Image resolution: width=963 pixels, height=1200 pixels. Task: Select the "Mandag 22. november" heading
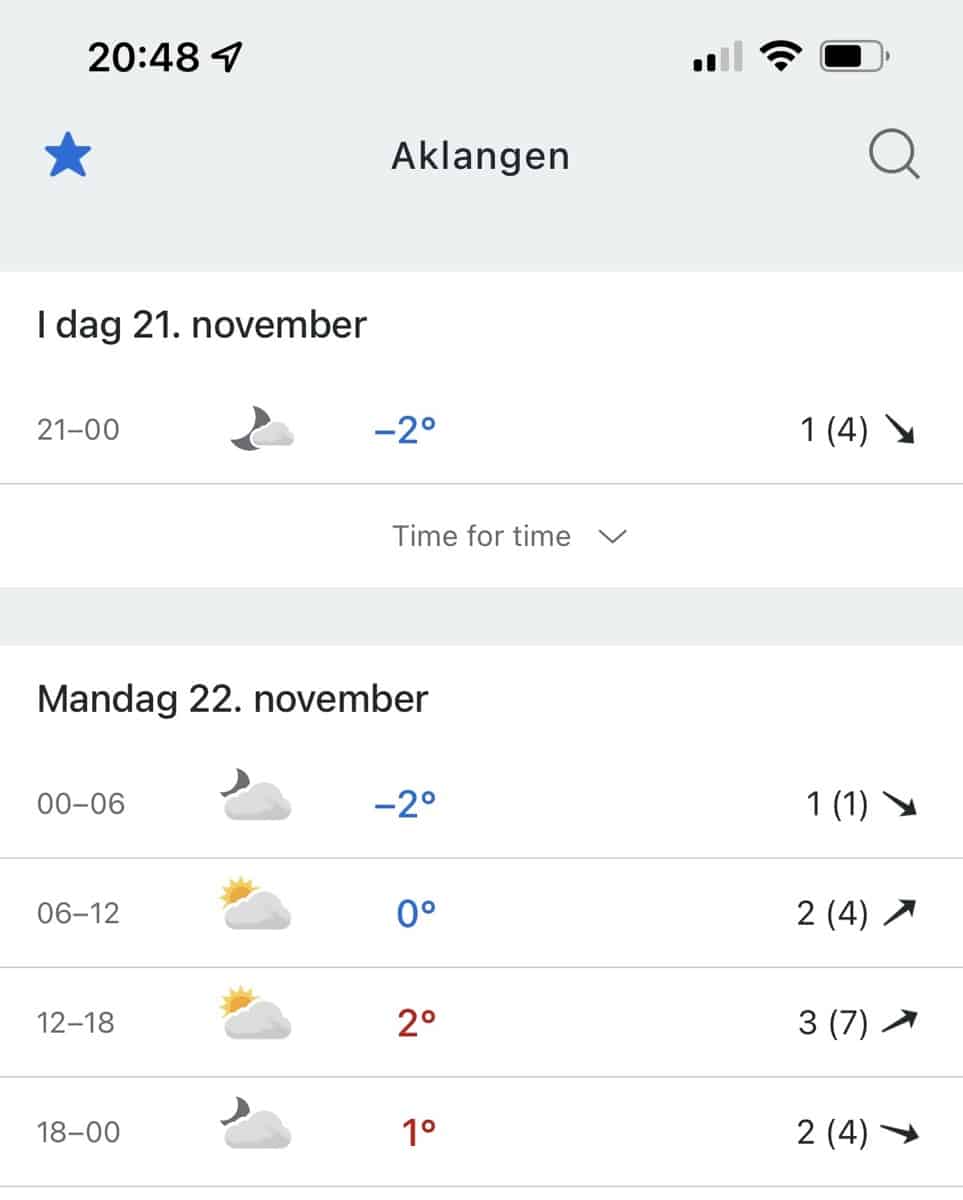(232, 698)
